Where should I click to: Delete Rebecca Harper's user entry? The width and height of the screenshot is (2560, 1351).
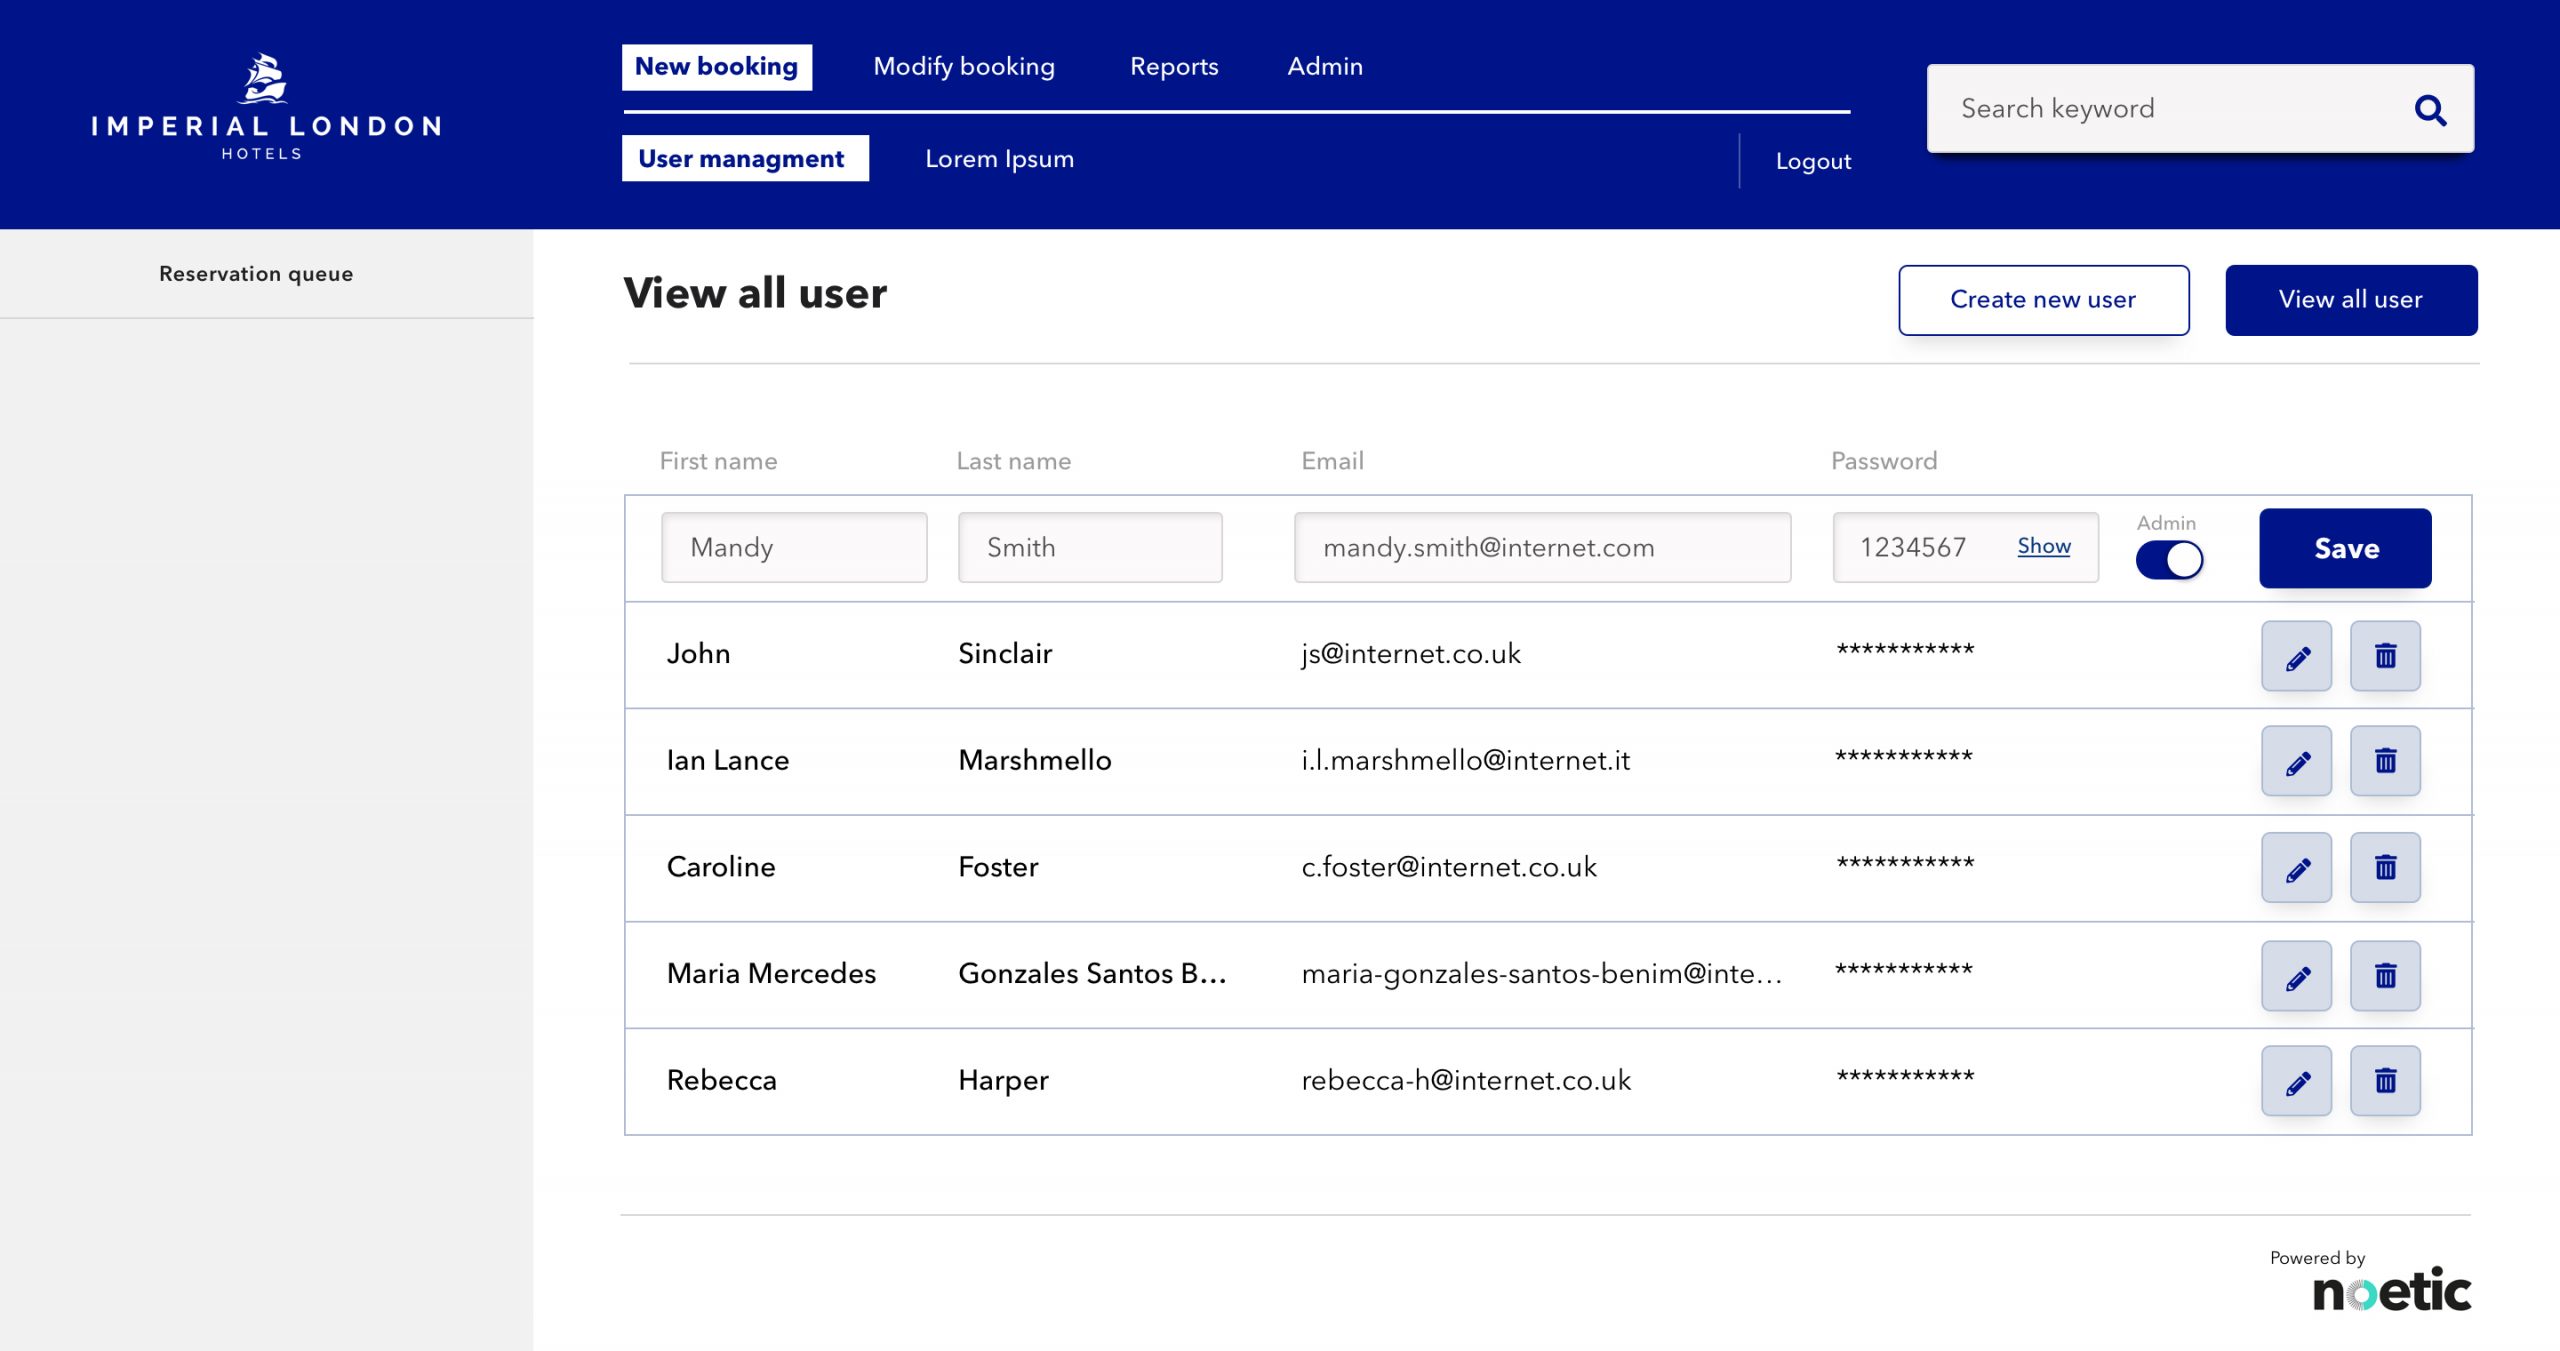pyautogui.click(x=2384, y=1080)
